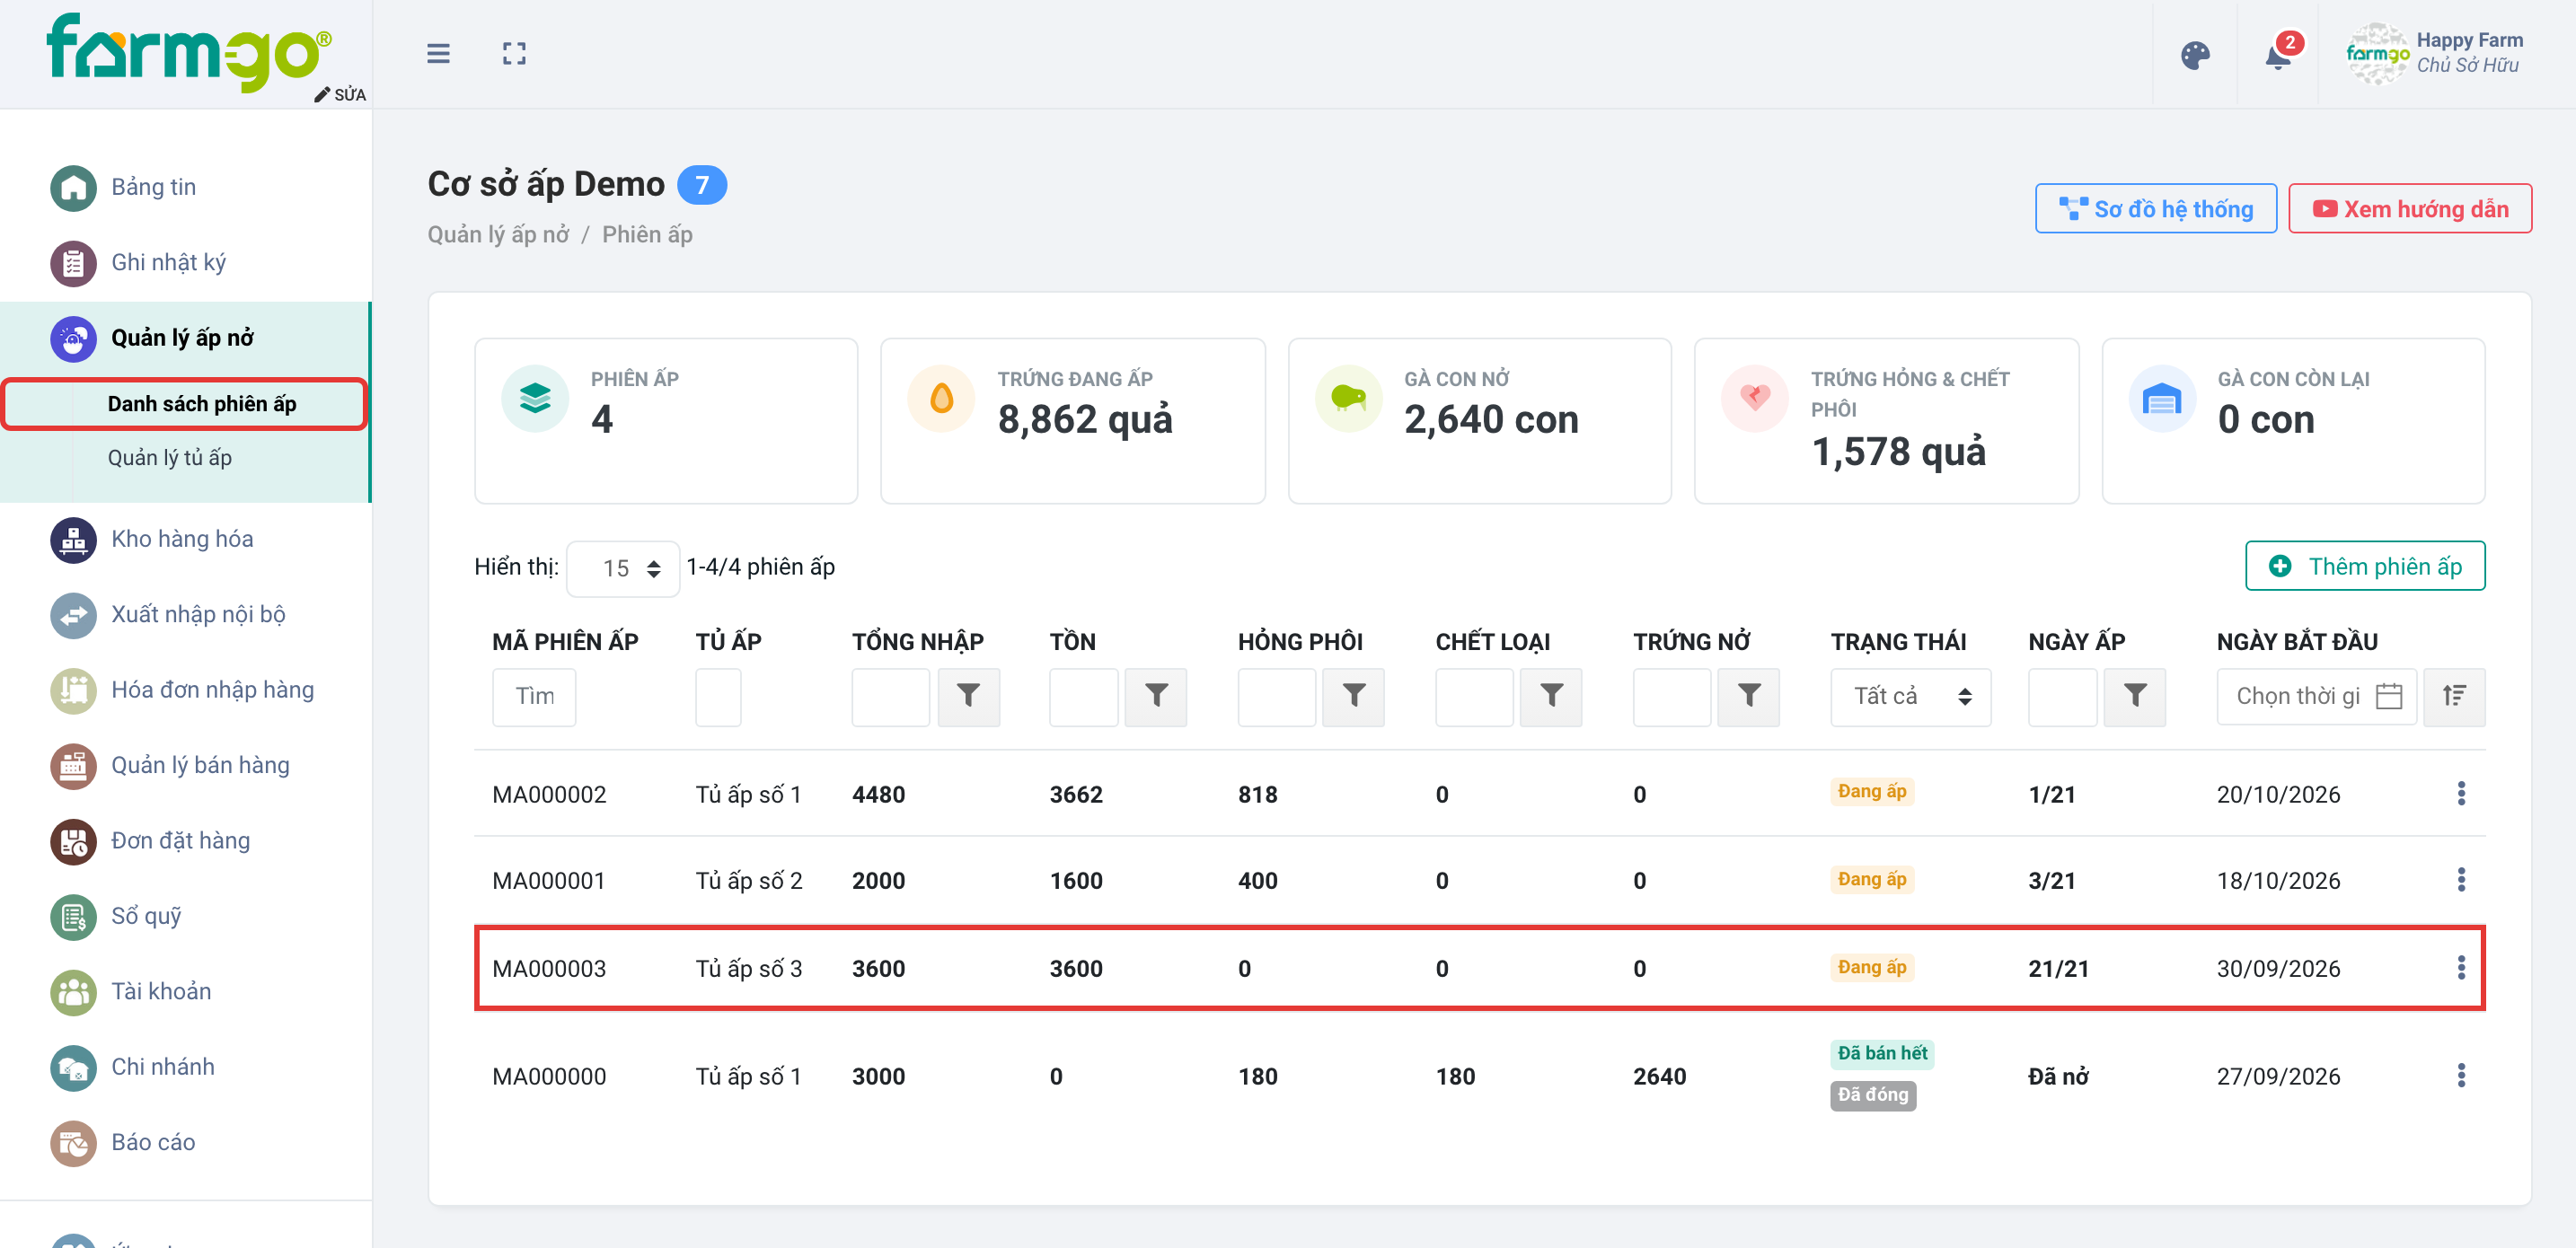Click the Mã phiên ấp search field
The image size is (2576, 1248).
point(534,696)
